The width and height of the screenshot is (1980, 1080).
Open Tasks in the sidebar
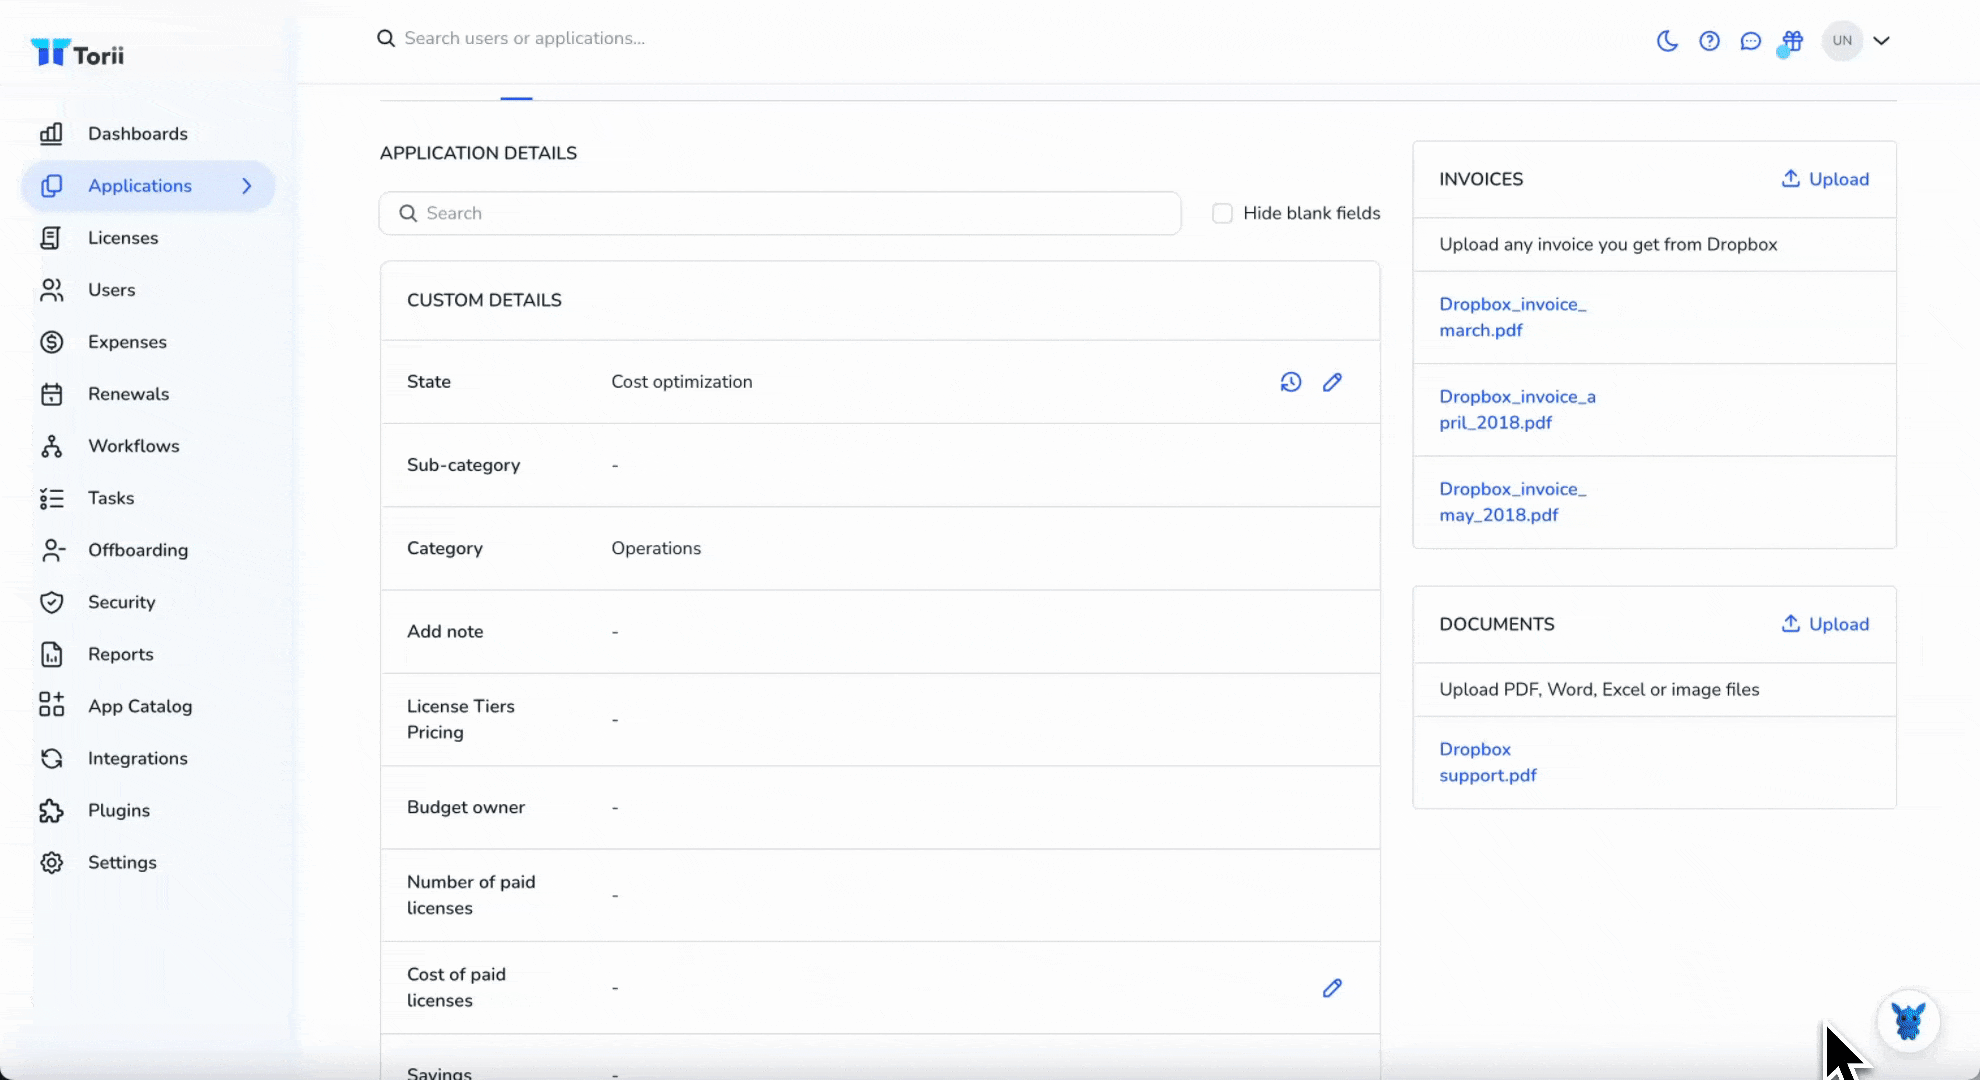[111, 498]
